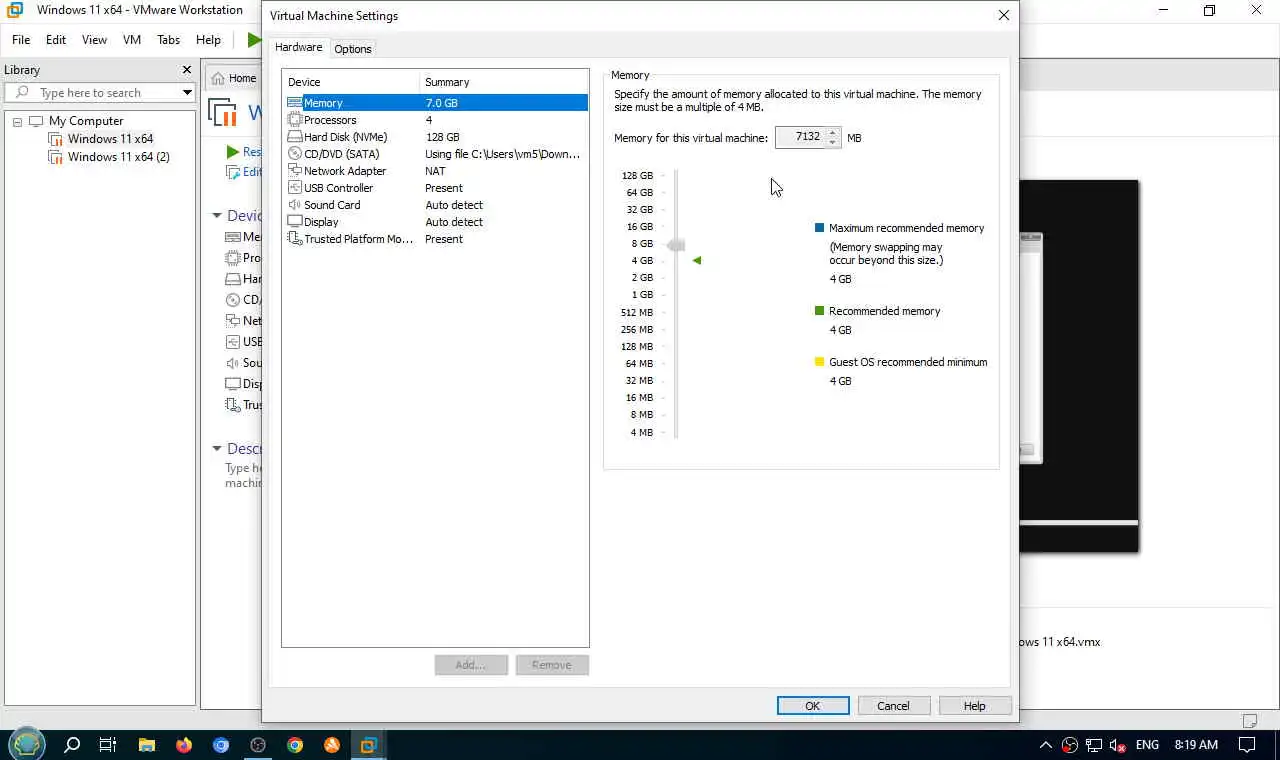Launch Google Chrome from the taskbar
Screen dimensions: 1280x760
coord(295,745)
